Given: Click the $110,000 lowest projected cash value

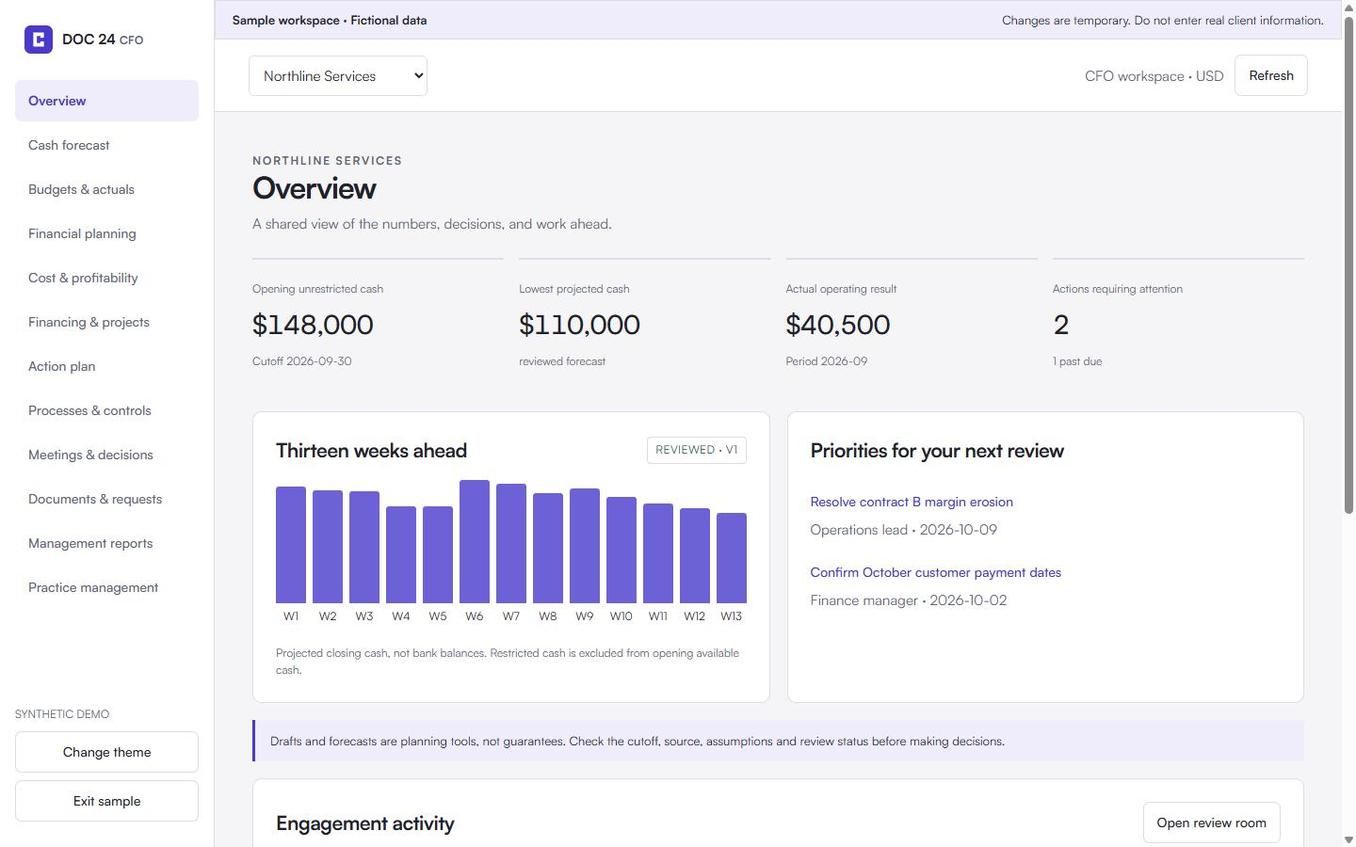Looking at the screenshot, I should [x=580, y=325].
